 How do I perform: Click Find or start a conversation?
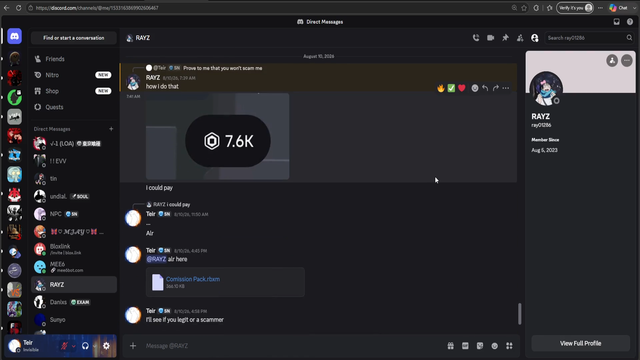coord(74,38)
